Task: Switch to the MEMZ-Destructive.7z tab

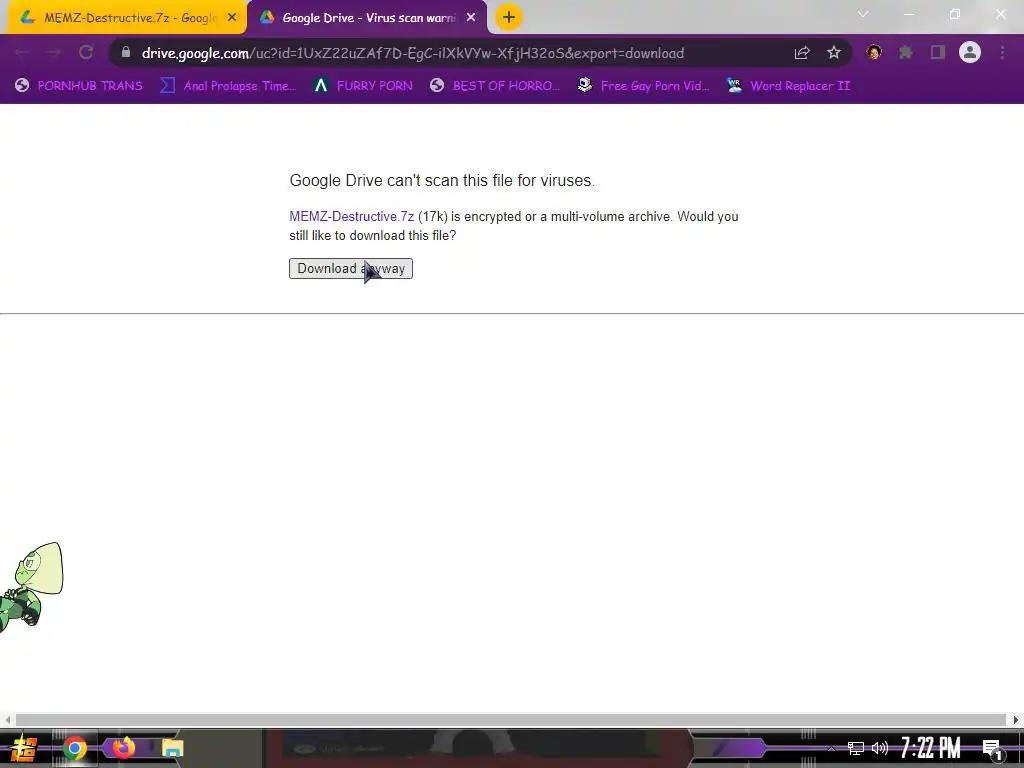Action: click(128, 18)
